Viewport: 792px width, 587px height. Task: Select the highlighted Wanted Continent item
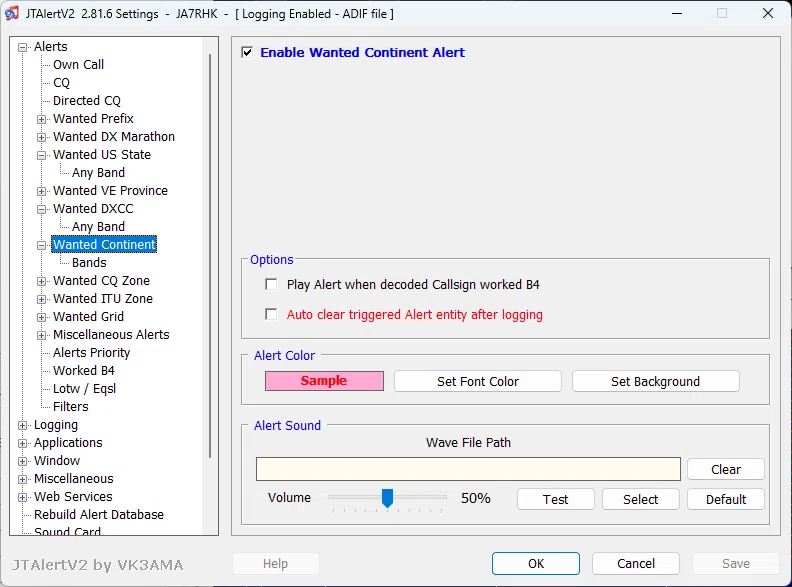pyautogui.click(x=104, y=244)
